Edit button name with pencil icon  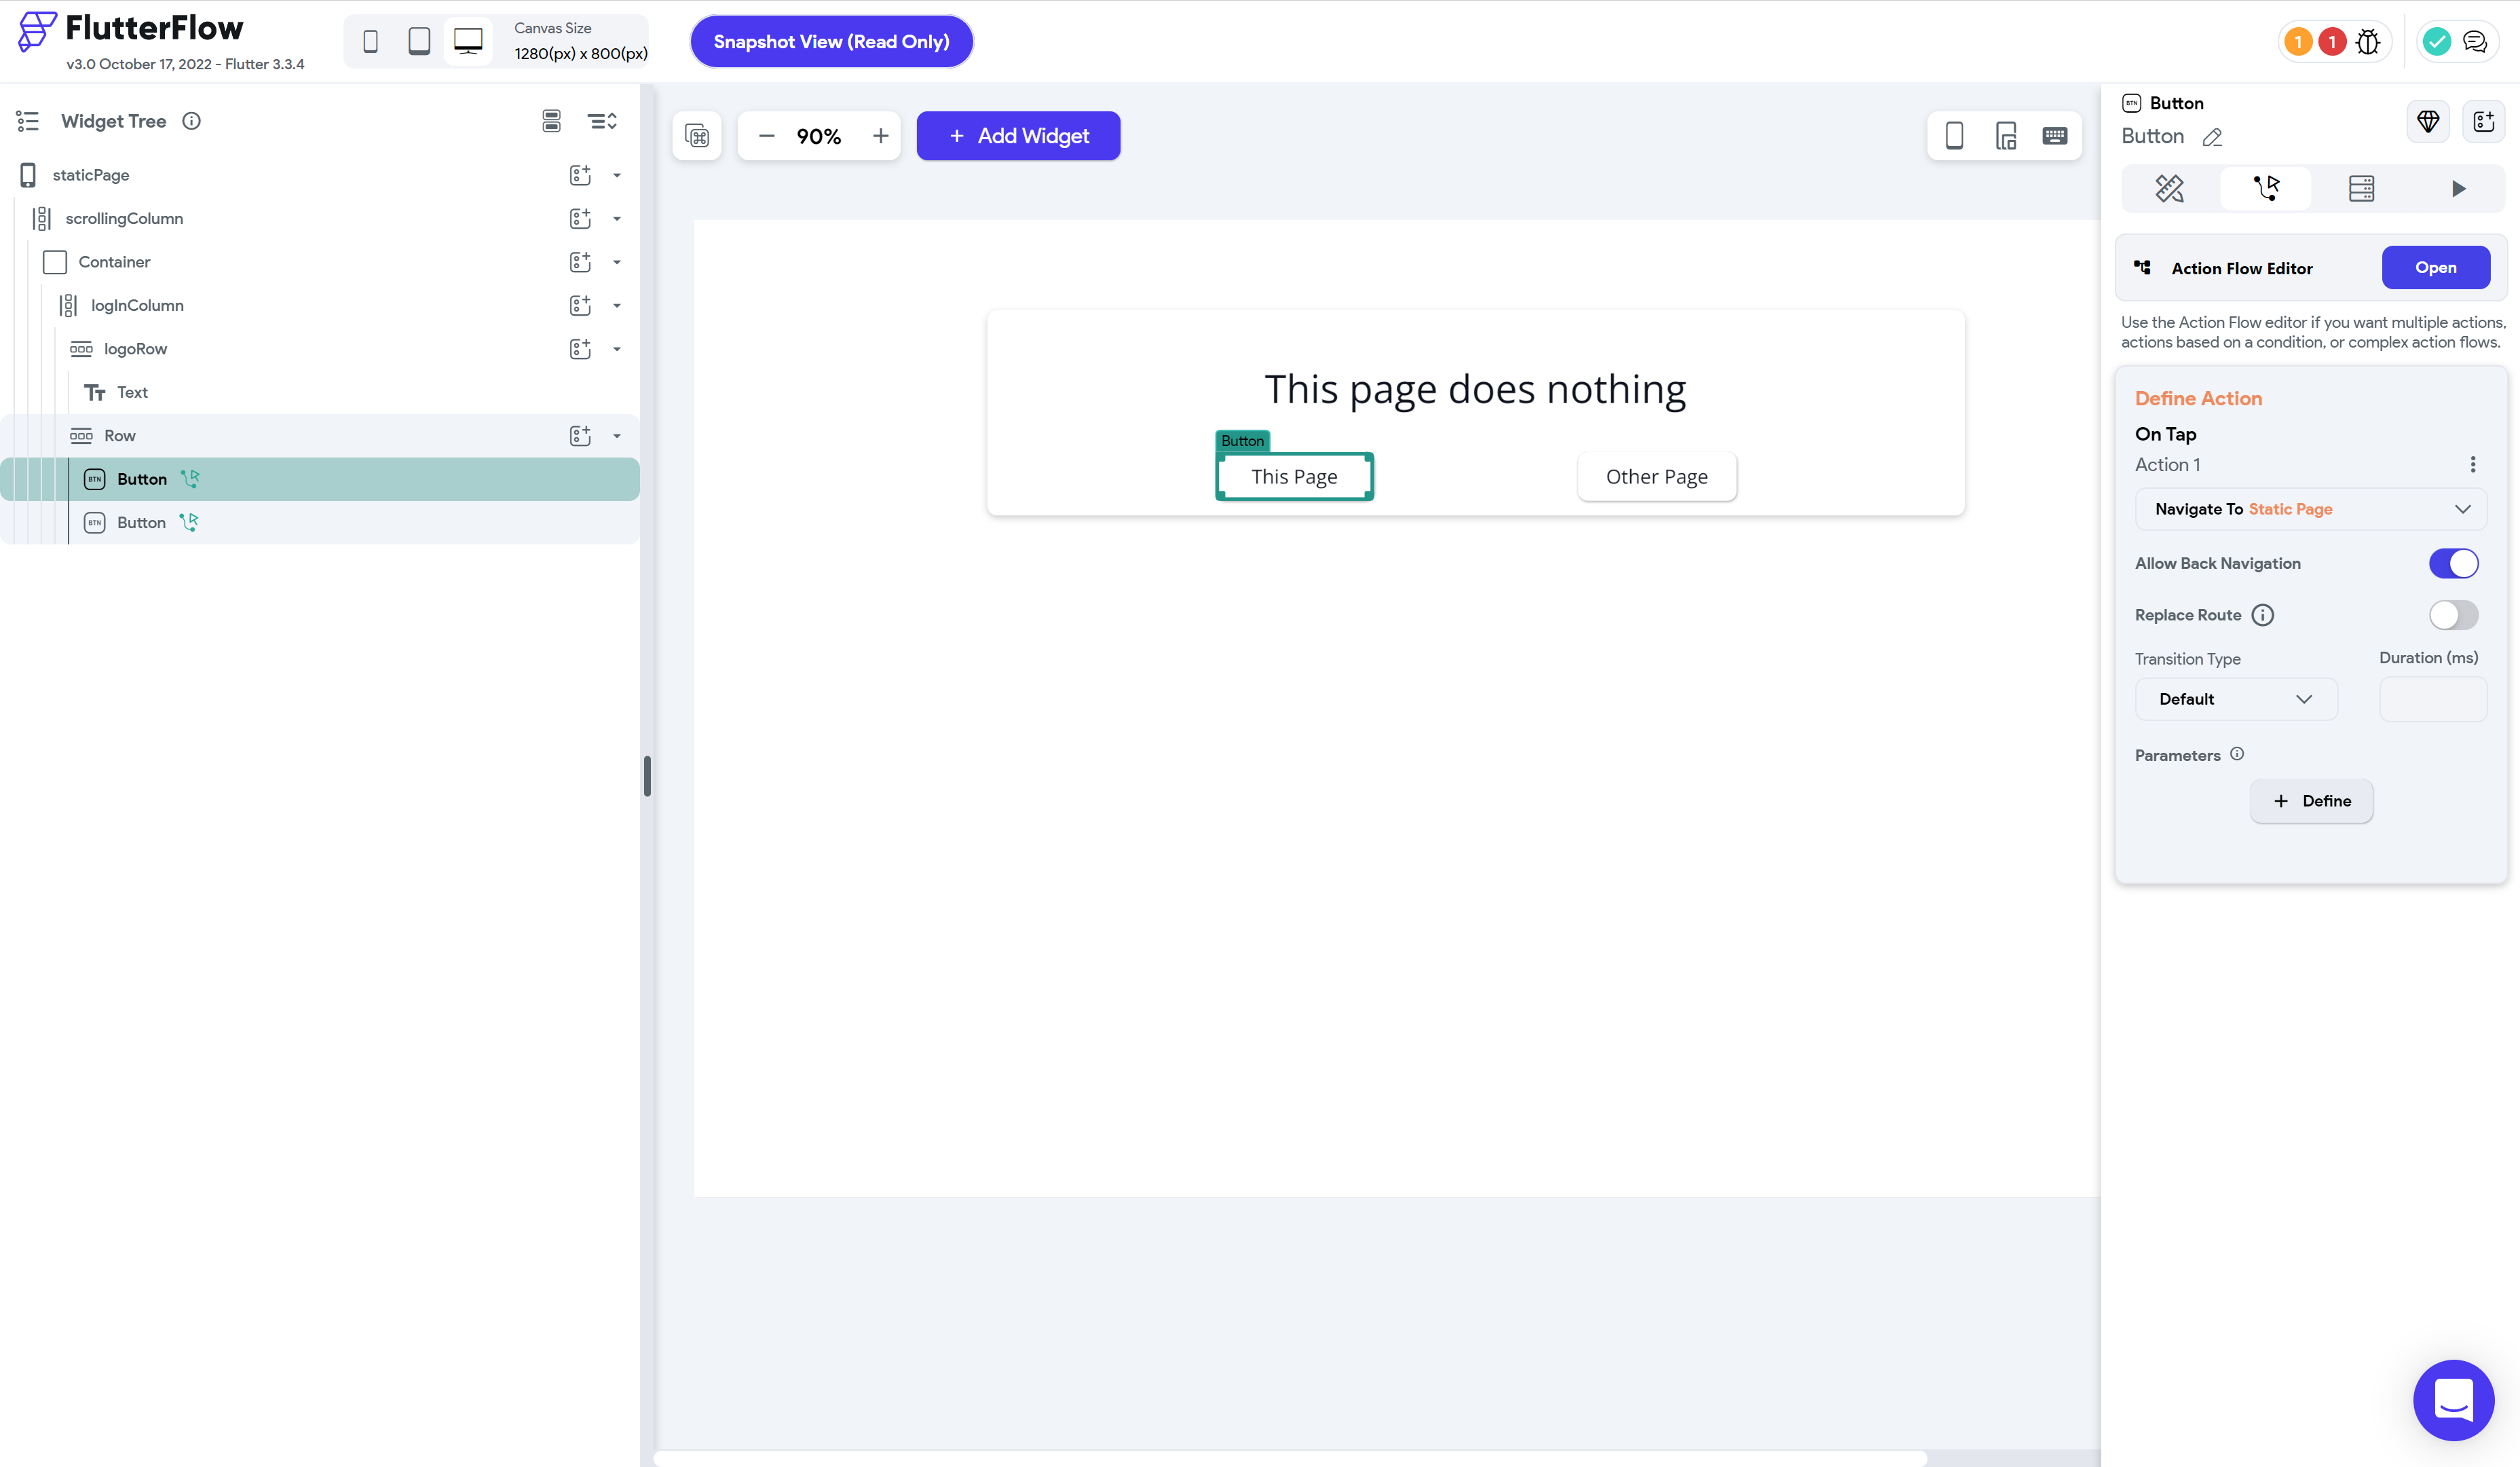[2212, 137]
